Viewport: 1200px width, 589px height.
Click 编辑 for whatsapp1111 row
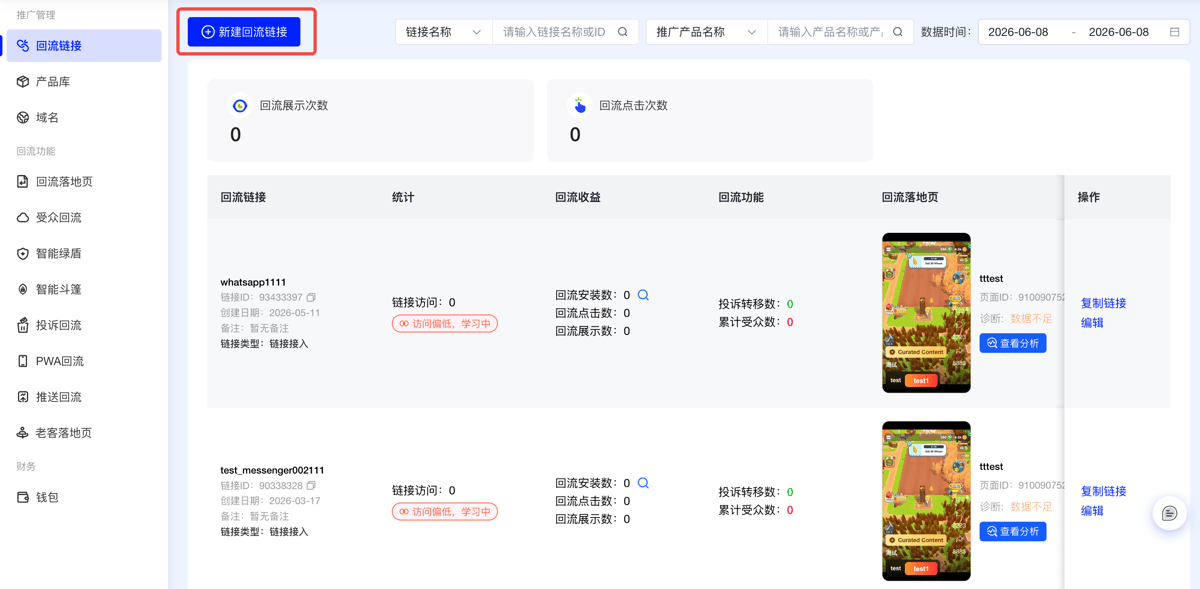click(x=1092, y=323)
